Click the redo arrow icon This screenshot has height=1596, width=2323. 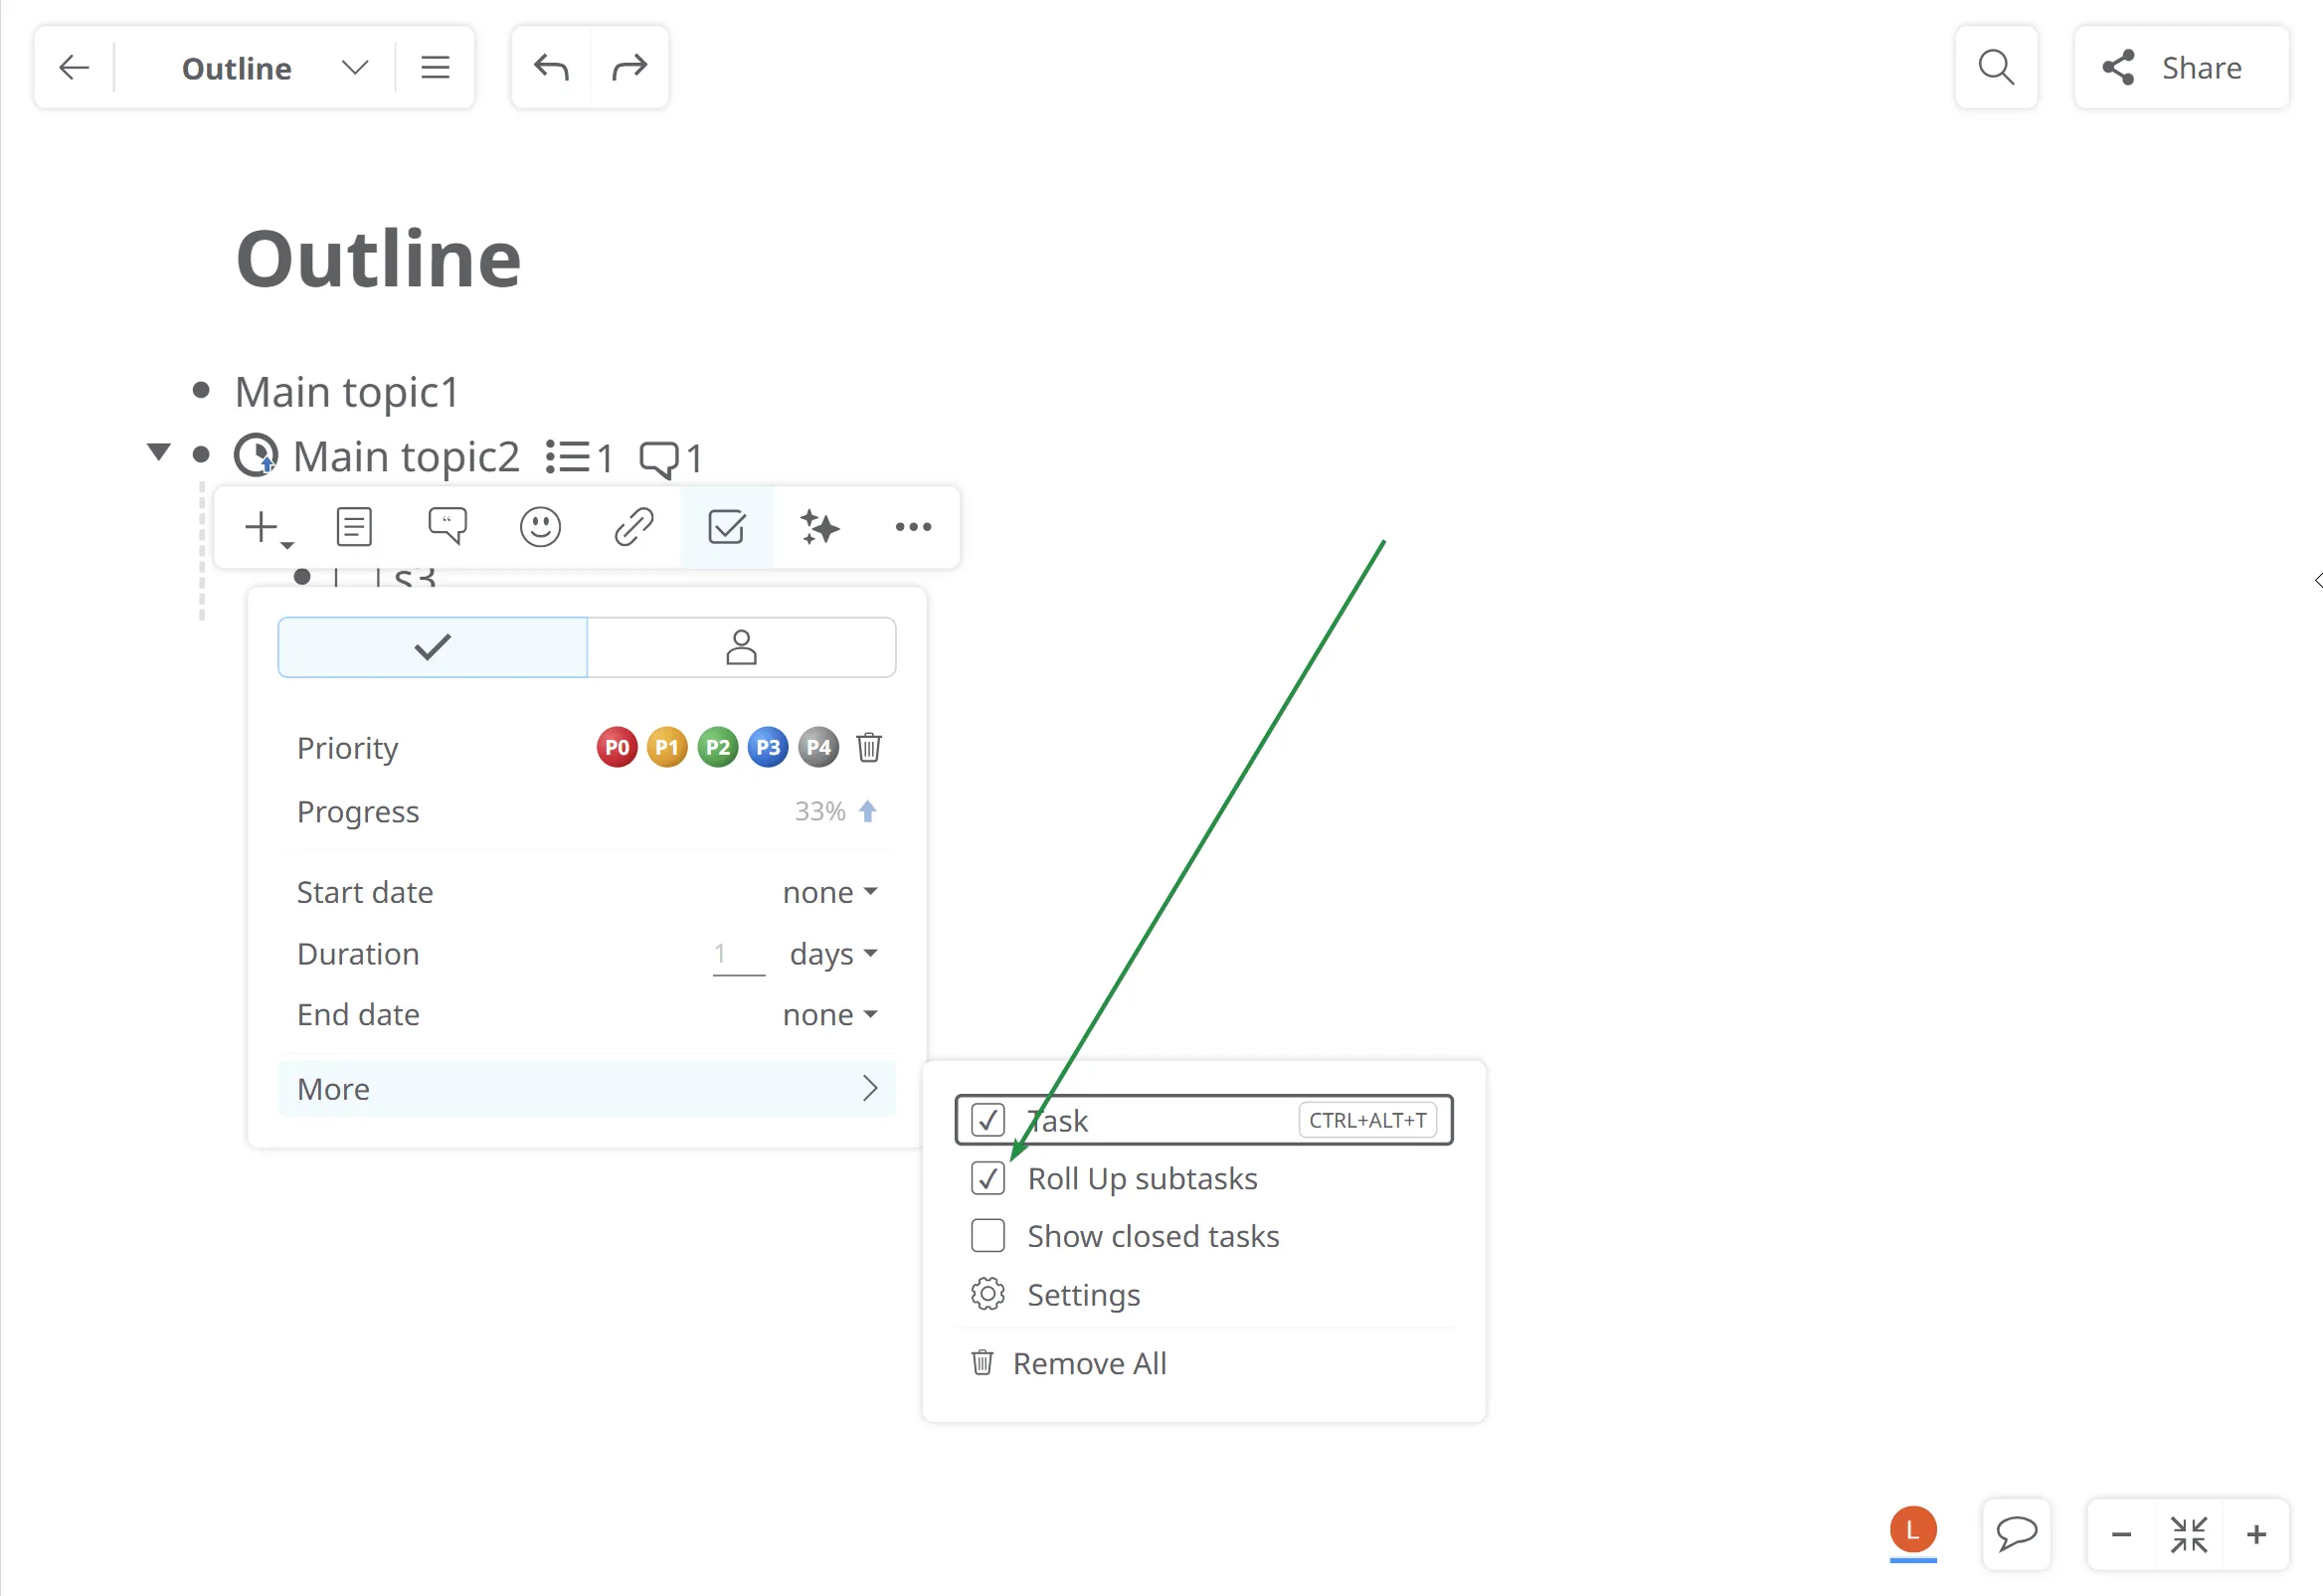[x=630, y=68]
